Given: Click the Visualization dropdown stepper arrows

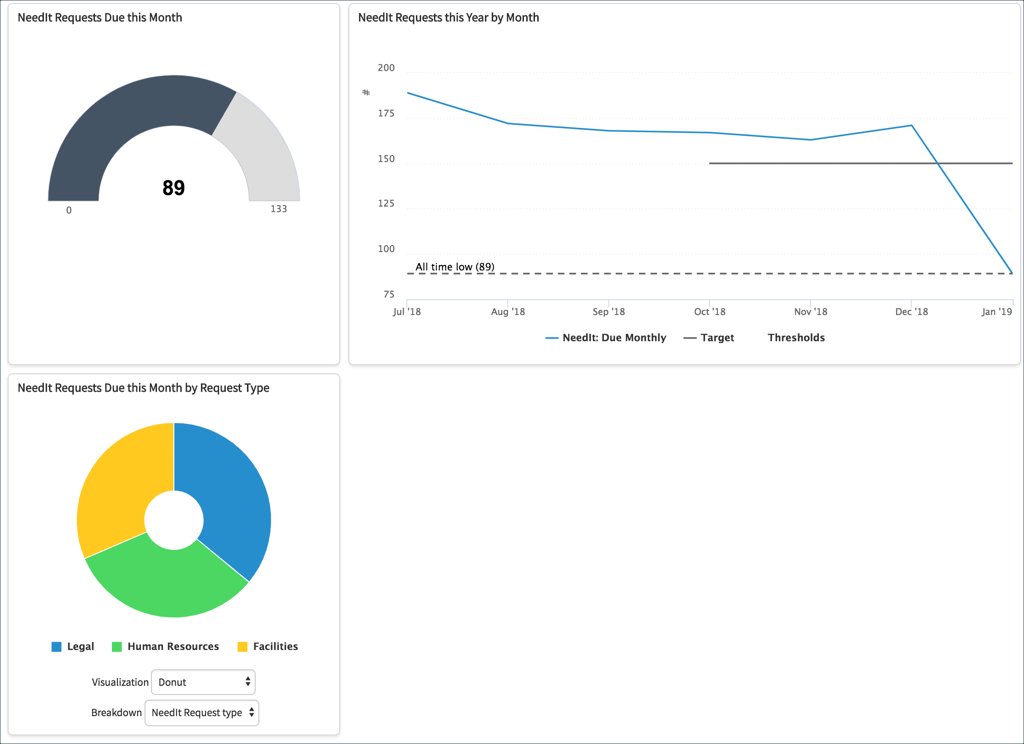Looking at the screenshot, I should click(x=247, y=682).
